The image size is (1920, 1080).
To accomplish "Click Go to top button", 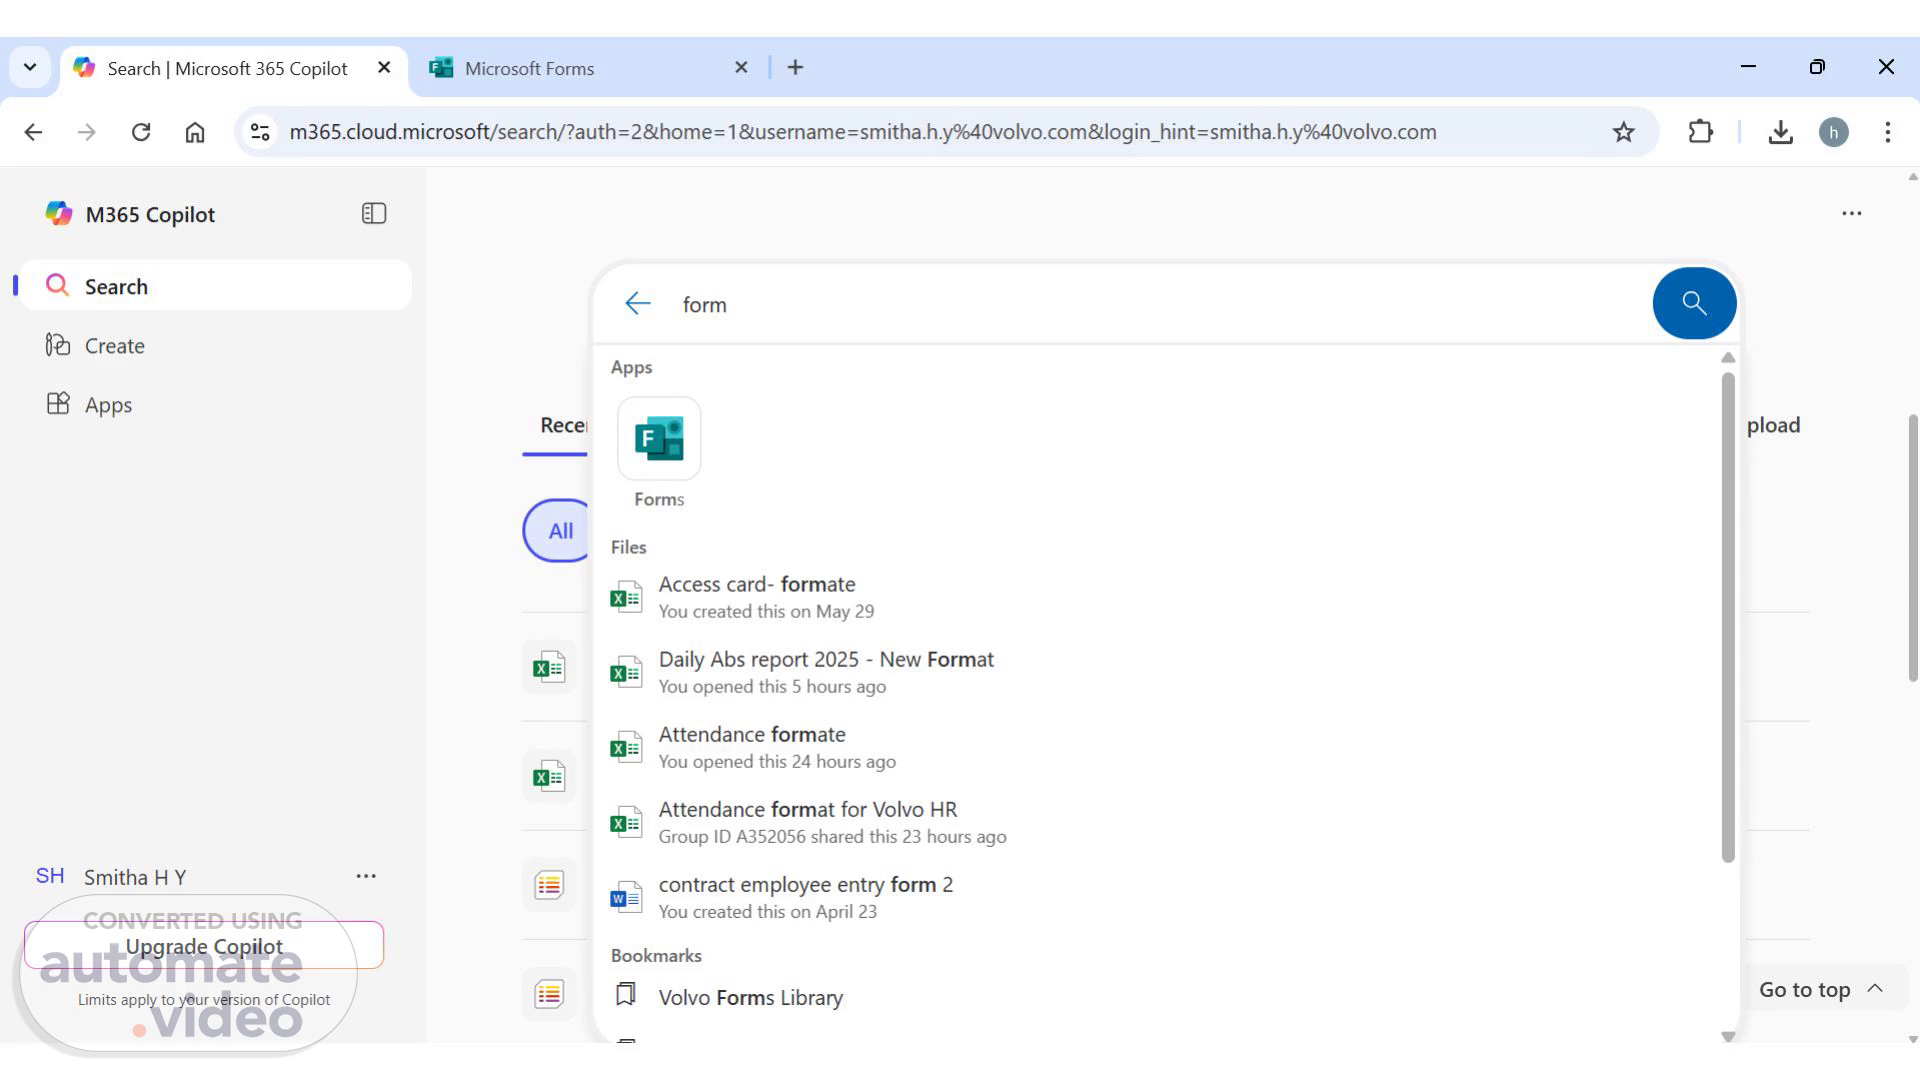I will coord(1822,989).
